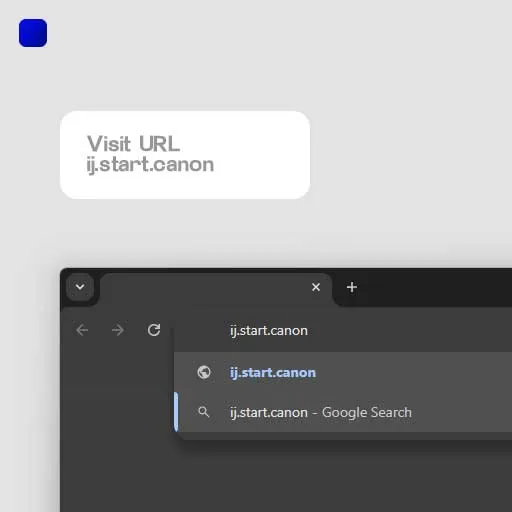Image resolution: width=512 pixels, height=512 pixels.
Task: Click the address bar containing ij.start.canon
Action: pyautogui.click(x=343, y=330)
